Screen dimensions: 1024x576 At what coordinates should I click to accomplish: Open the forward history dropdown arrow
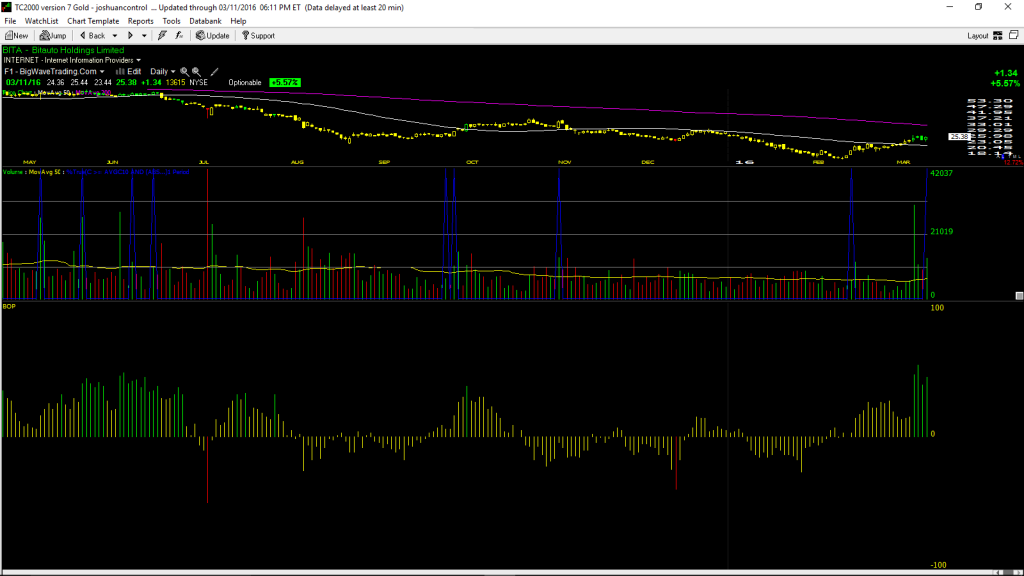click(144, 36)
